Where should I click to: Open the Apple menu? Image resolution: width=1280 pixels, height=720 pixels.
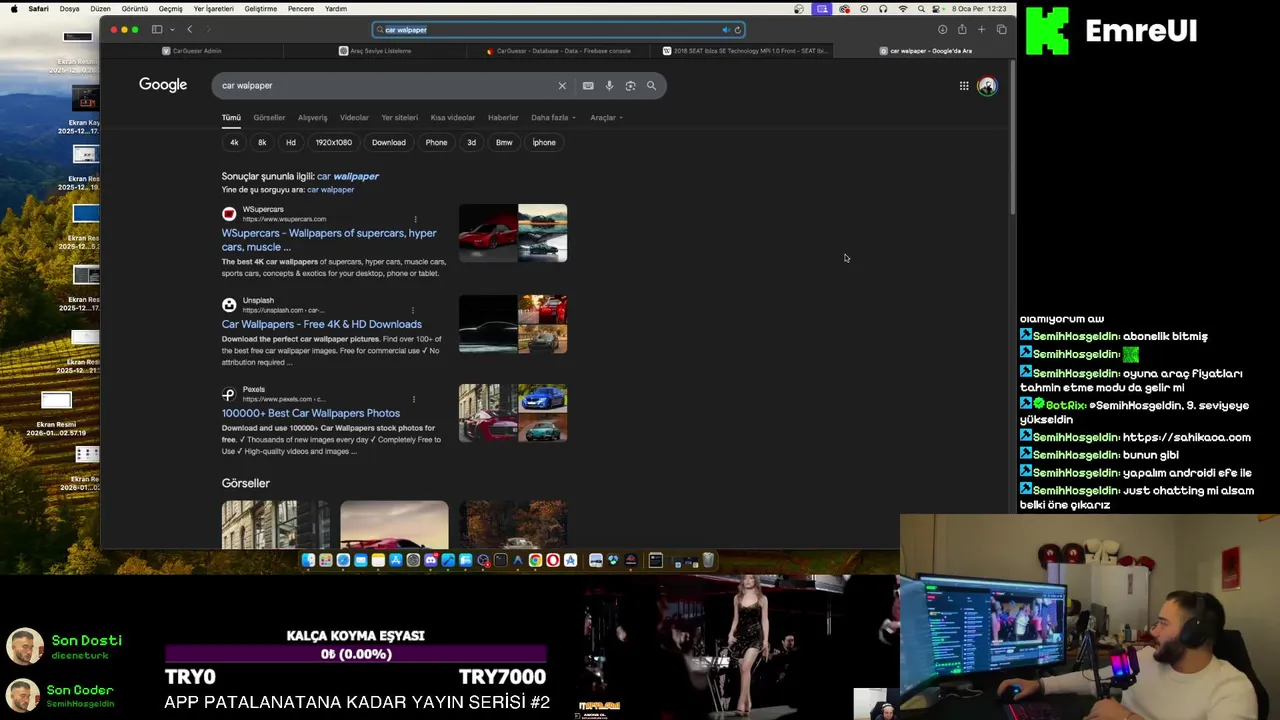coord(13,9)
